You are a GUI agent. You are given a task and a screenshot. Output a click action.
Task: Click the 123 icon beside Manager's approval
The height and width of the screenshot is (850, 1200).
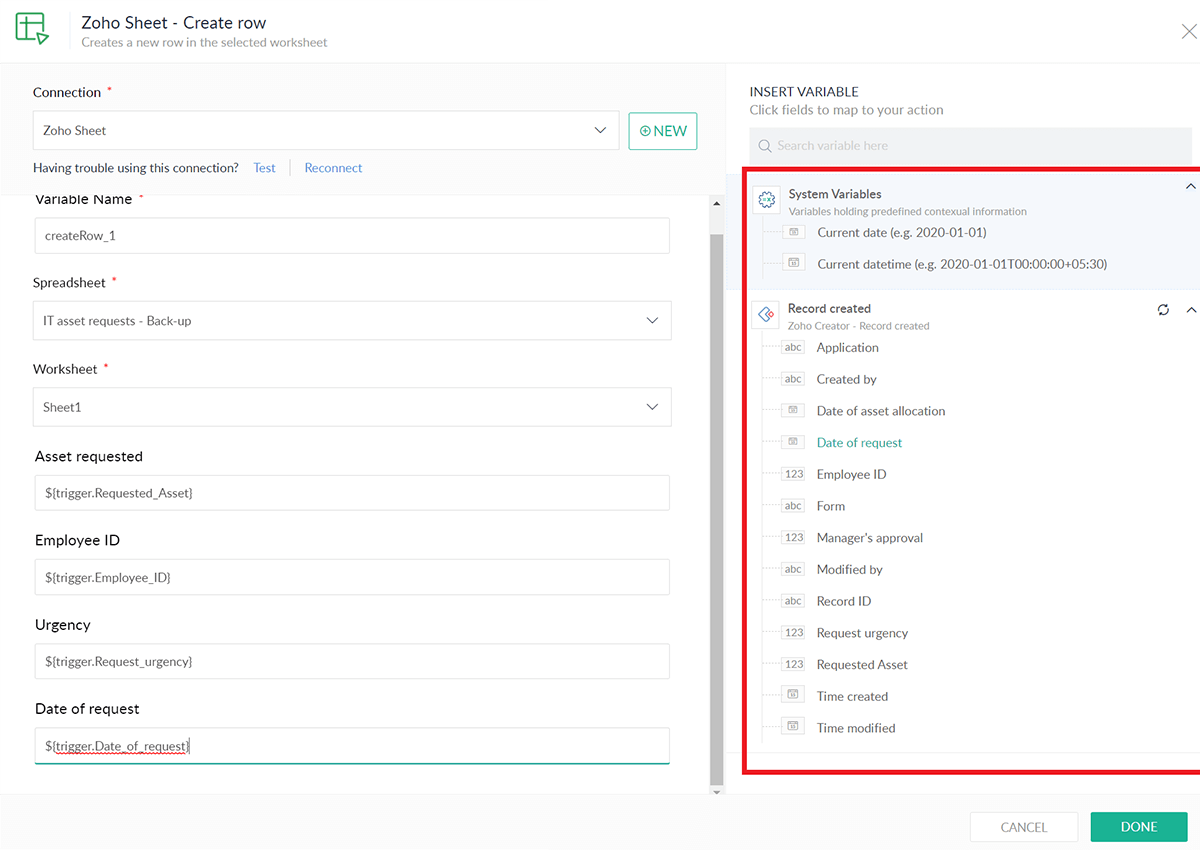793,538
